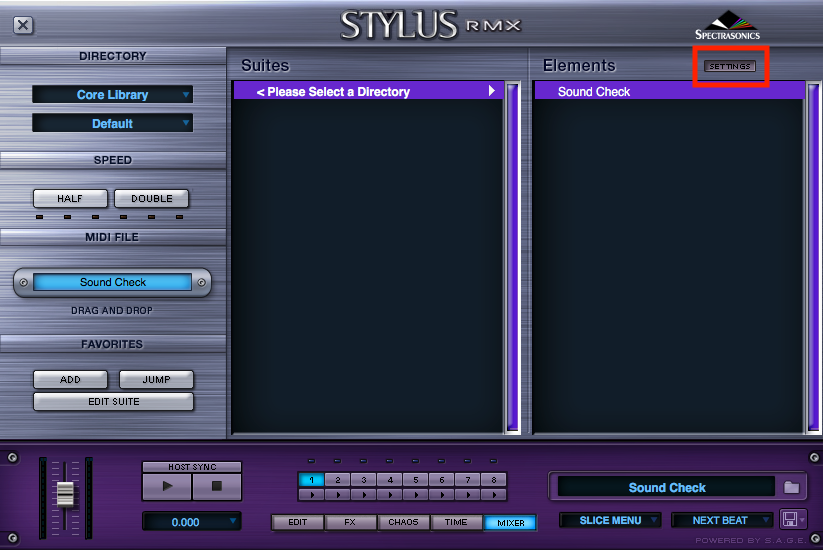Open the 0.000 value dropdown

point(192,522)
